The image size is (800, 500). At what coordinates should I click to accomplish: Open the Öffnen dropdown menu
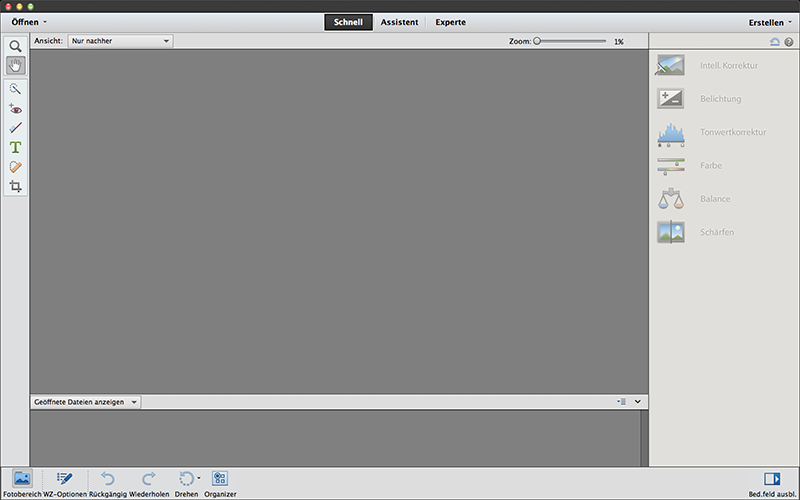pyautogui.click(x=29, y=22)
